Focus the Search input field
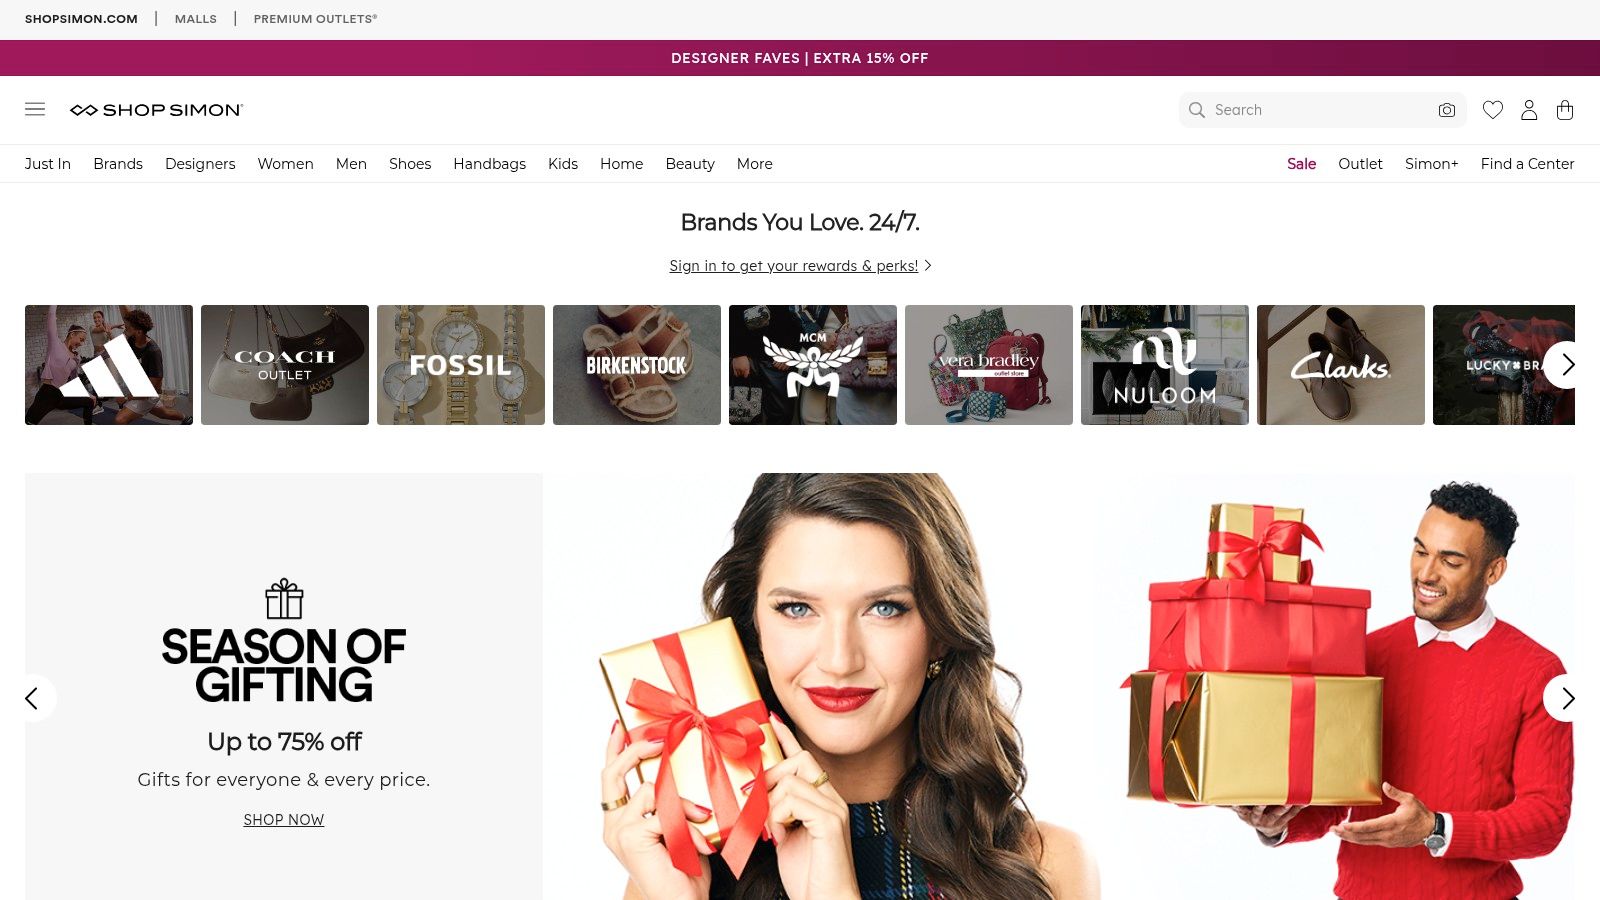 click(1320, 110)
